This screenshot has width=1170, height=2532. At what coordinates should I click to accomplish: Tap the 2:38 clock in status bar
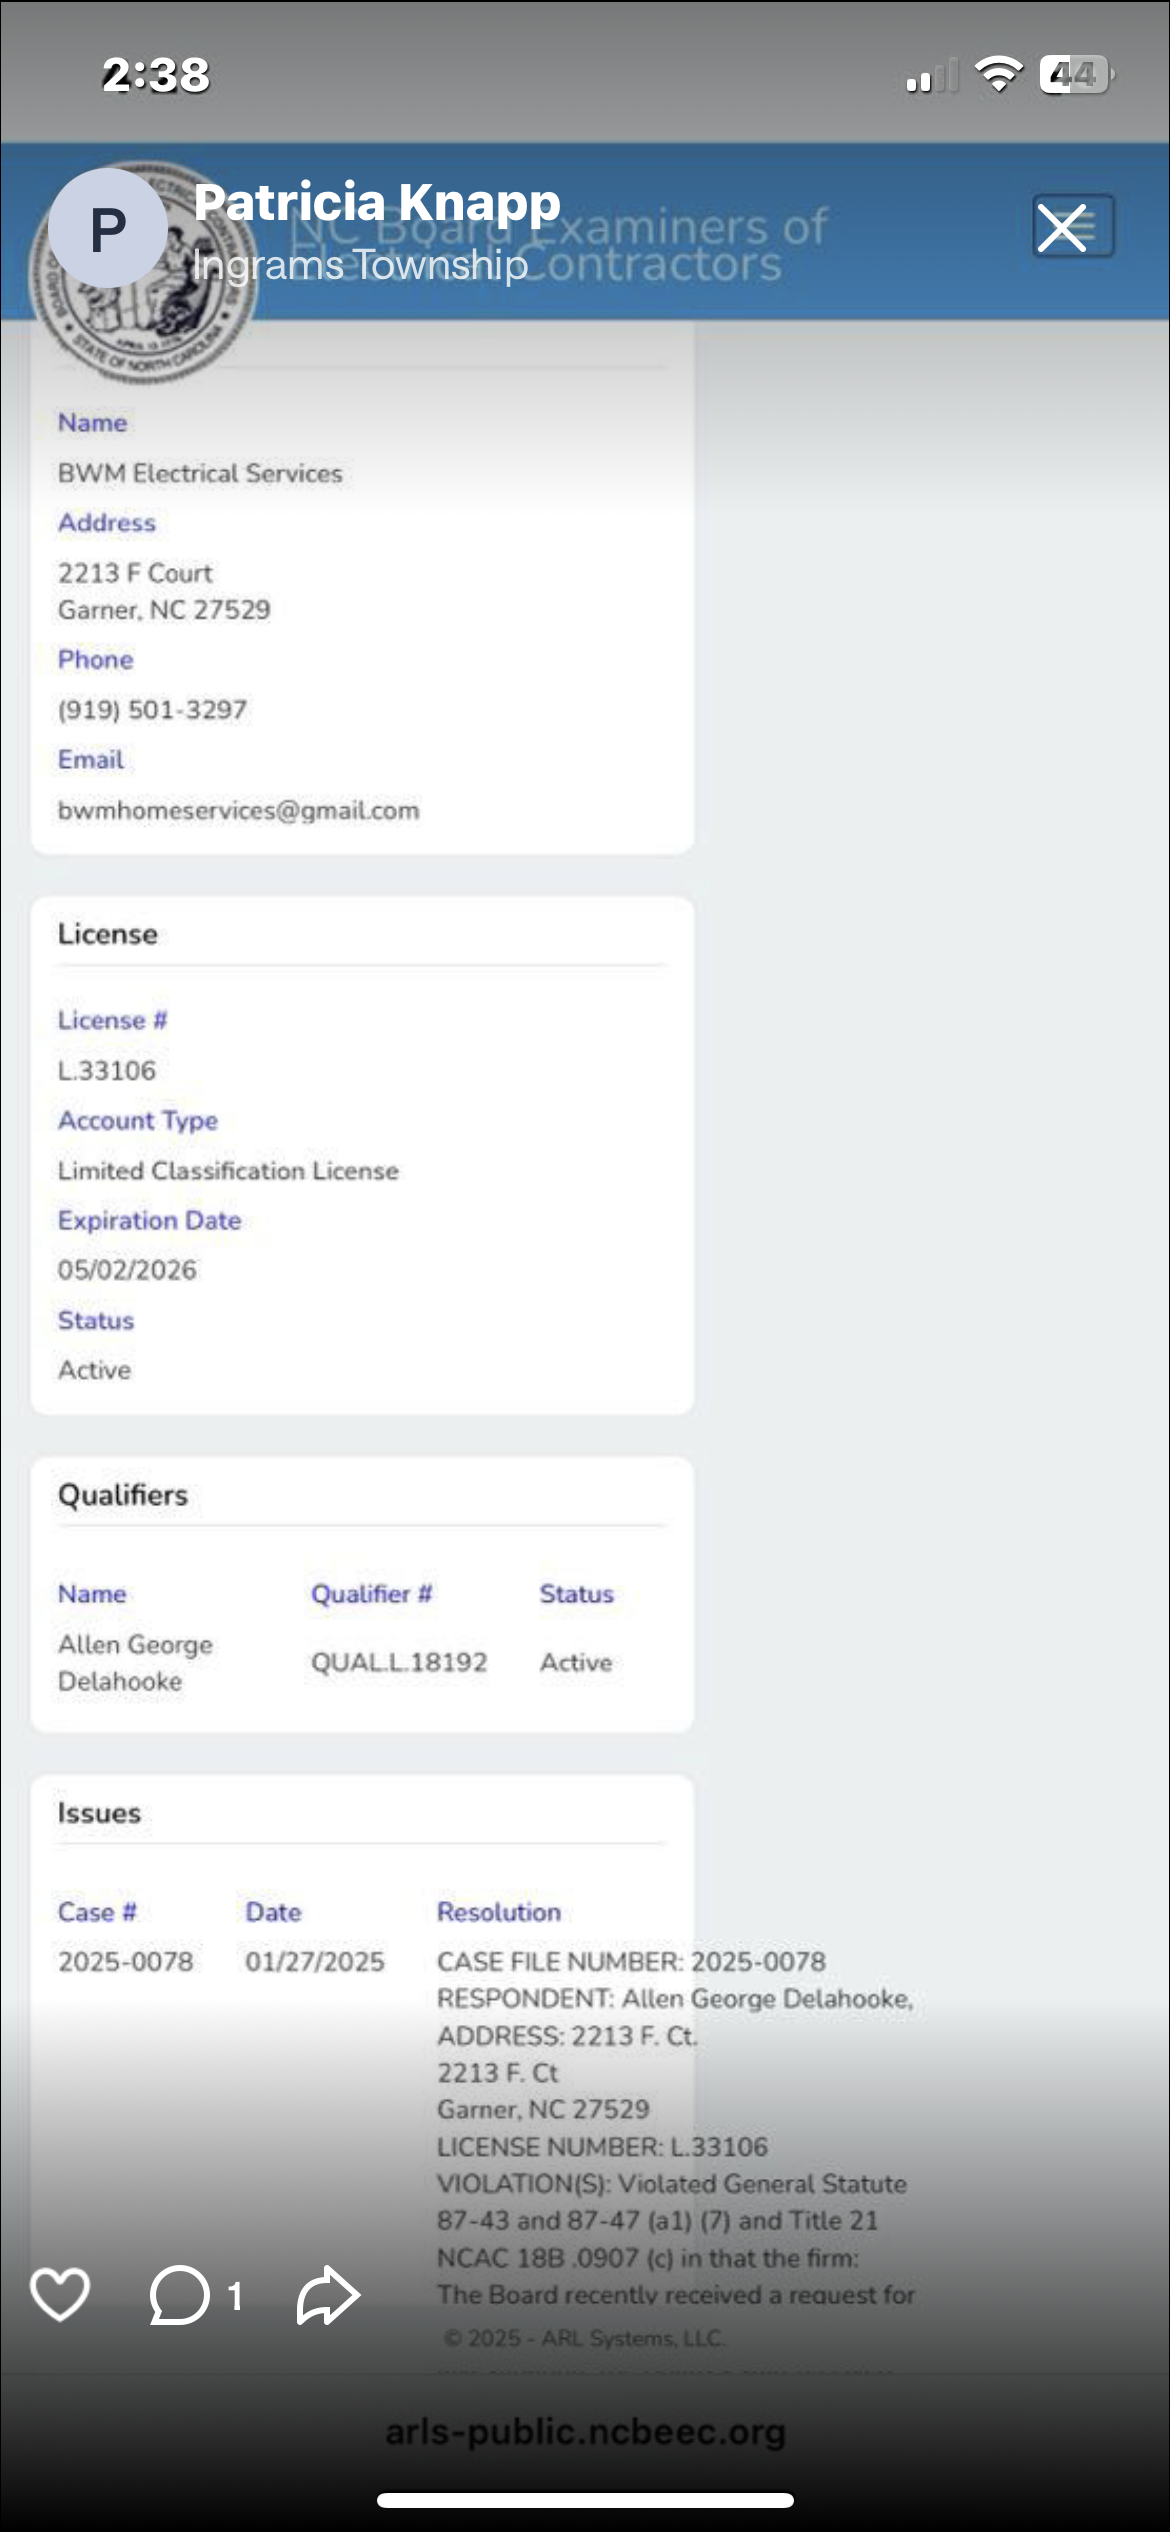coord(156,75)
